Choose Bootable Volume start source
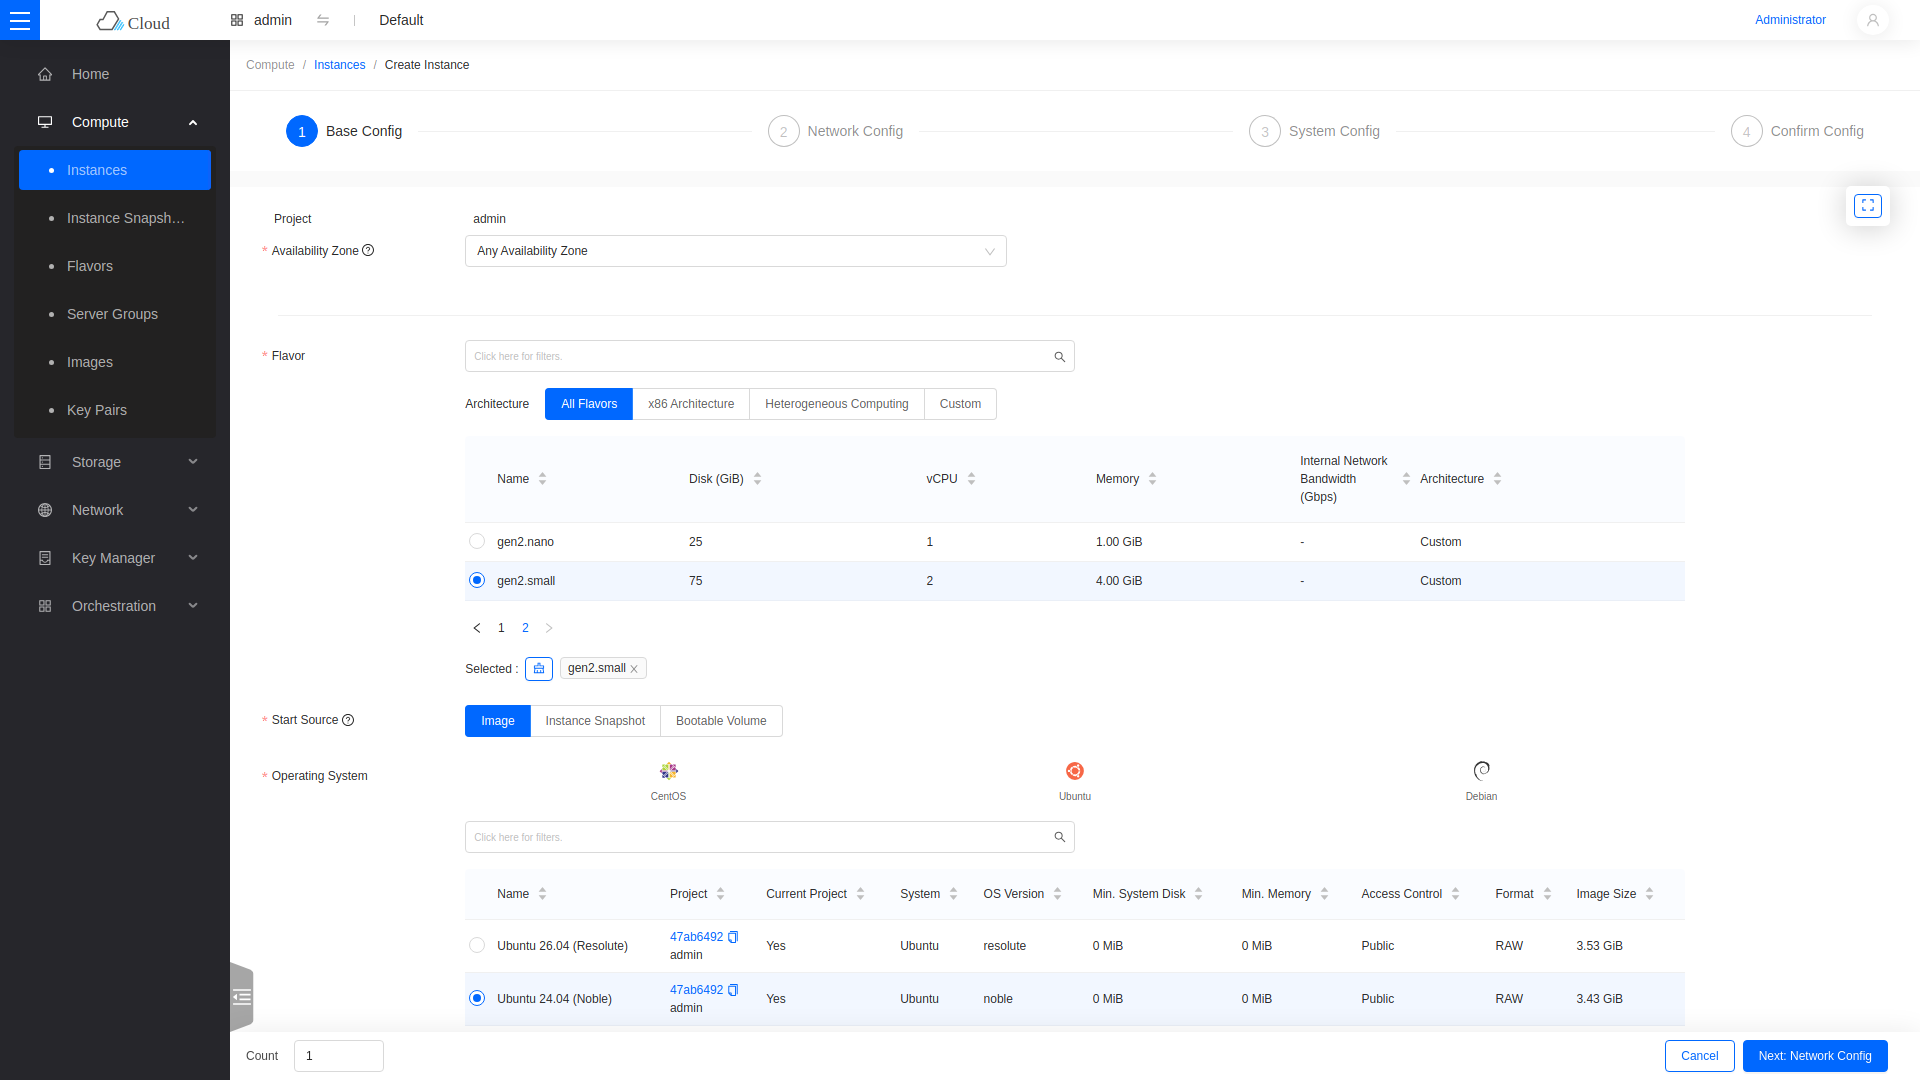The height and width of the screenshot is (1080, 1920). [x=721, y=721]
